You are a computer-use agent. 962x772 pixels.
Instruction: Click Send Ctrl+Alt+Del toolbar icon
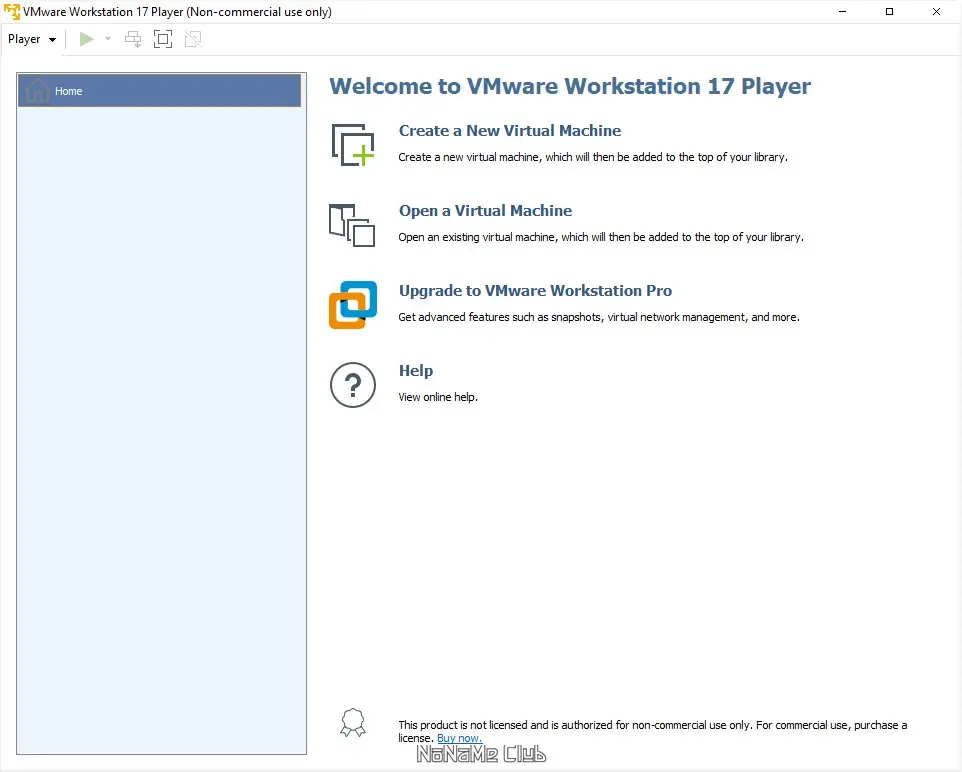[133, 39]
